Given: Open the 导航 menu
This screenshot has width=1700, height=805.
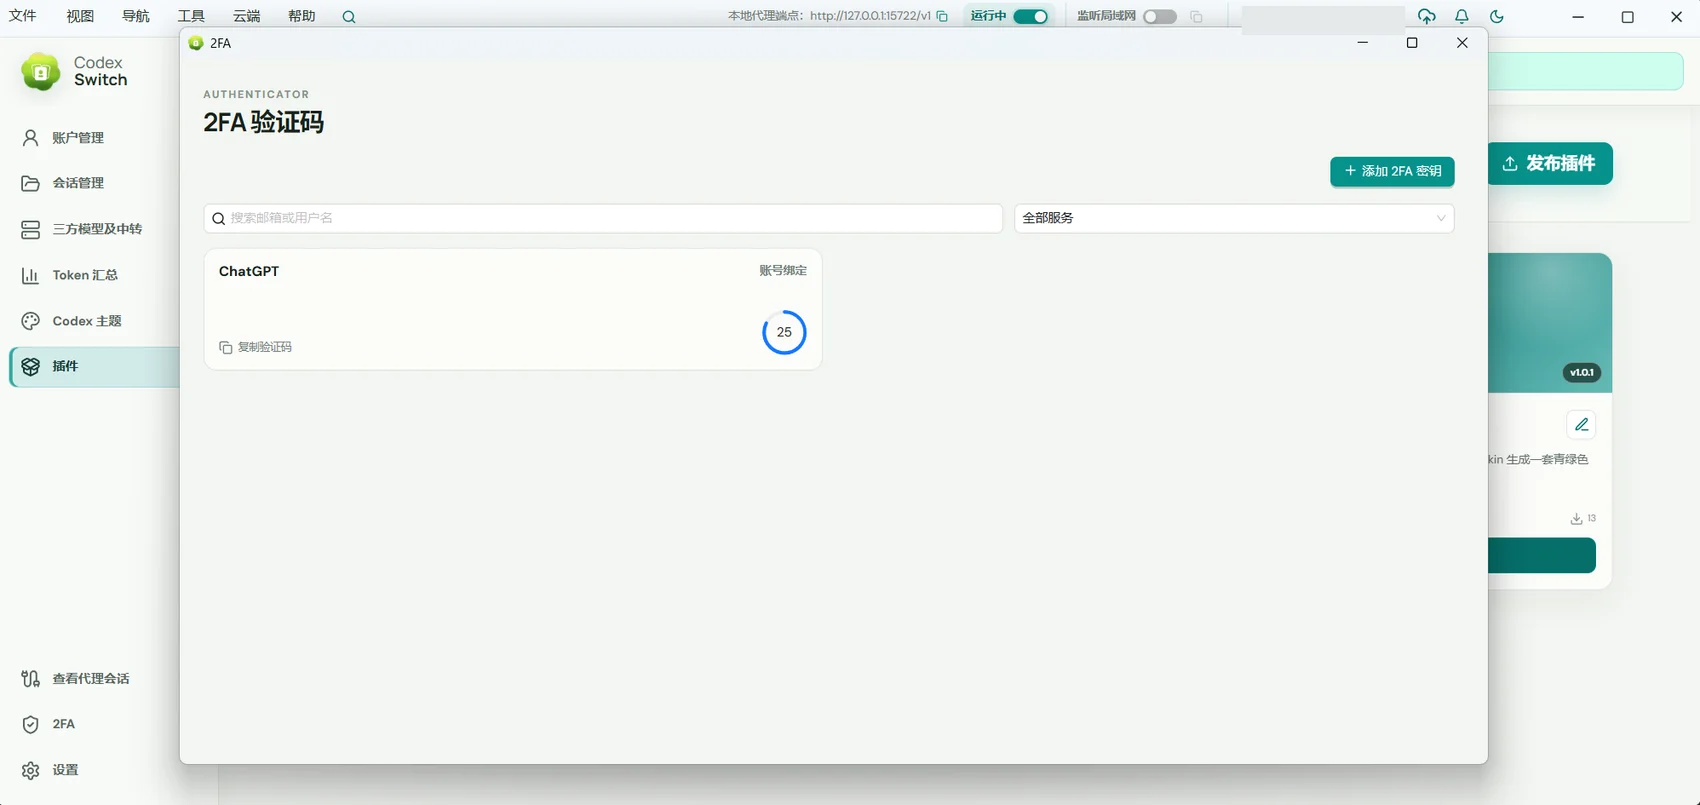Looking at the screenshot, I should click(x=136, y=16).
